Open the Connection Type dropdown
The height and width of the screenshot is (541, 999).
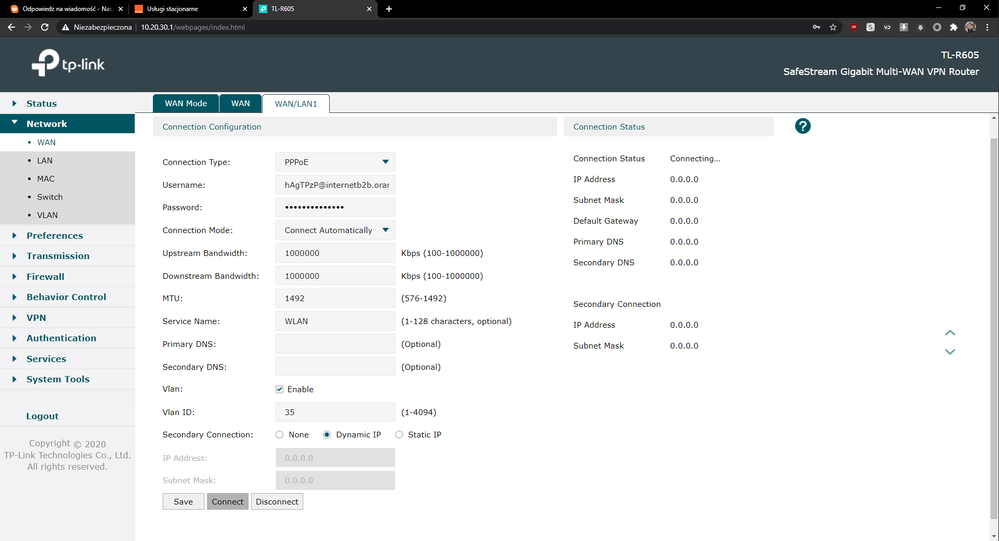tap(335, 162)
